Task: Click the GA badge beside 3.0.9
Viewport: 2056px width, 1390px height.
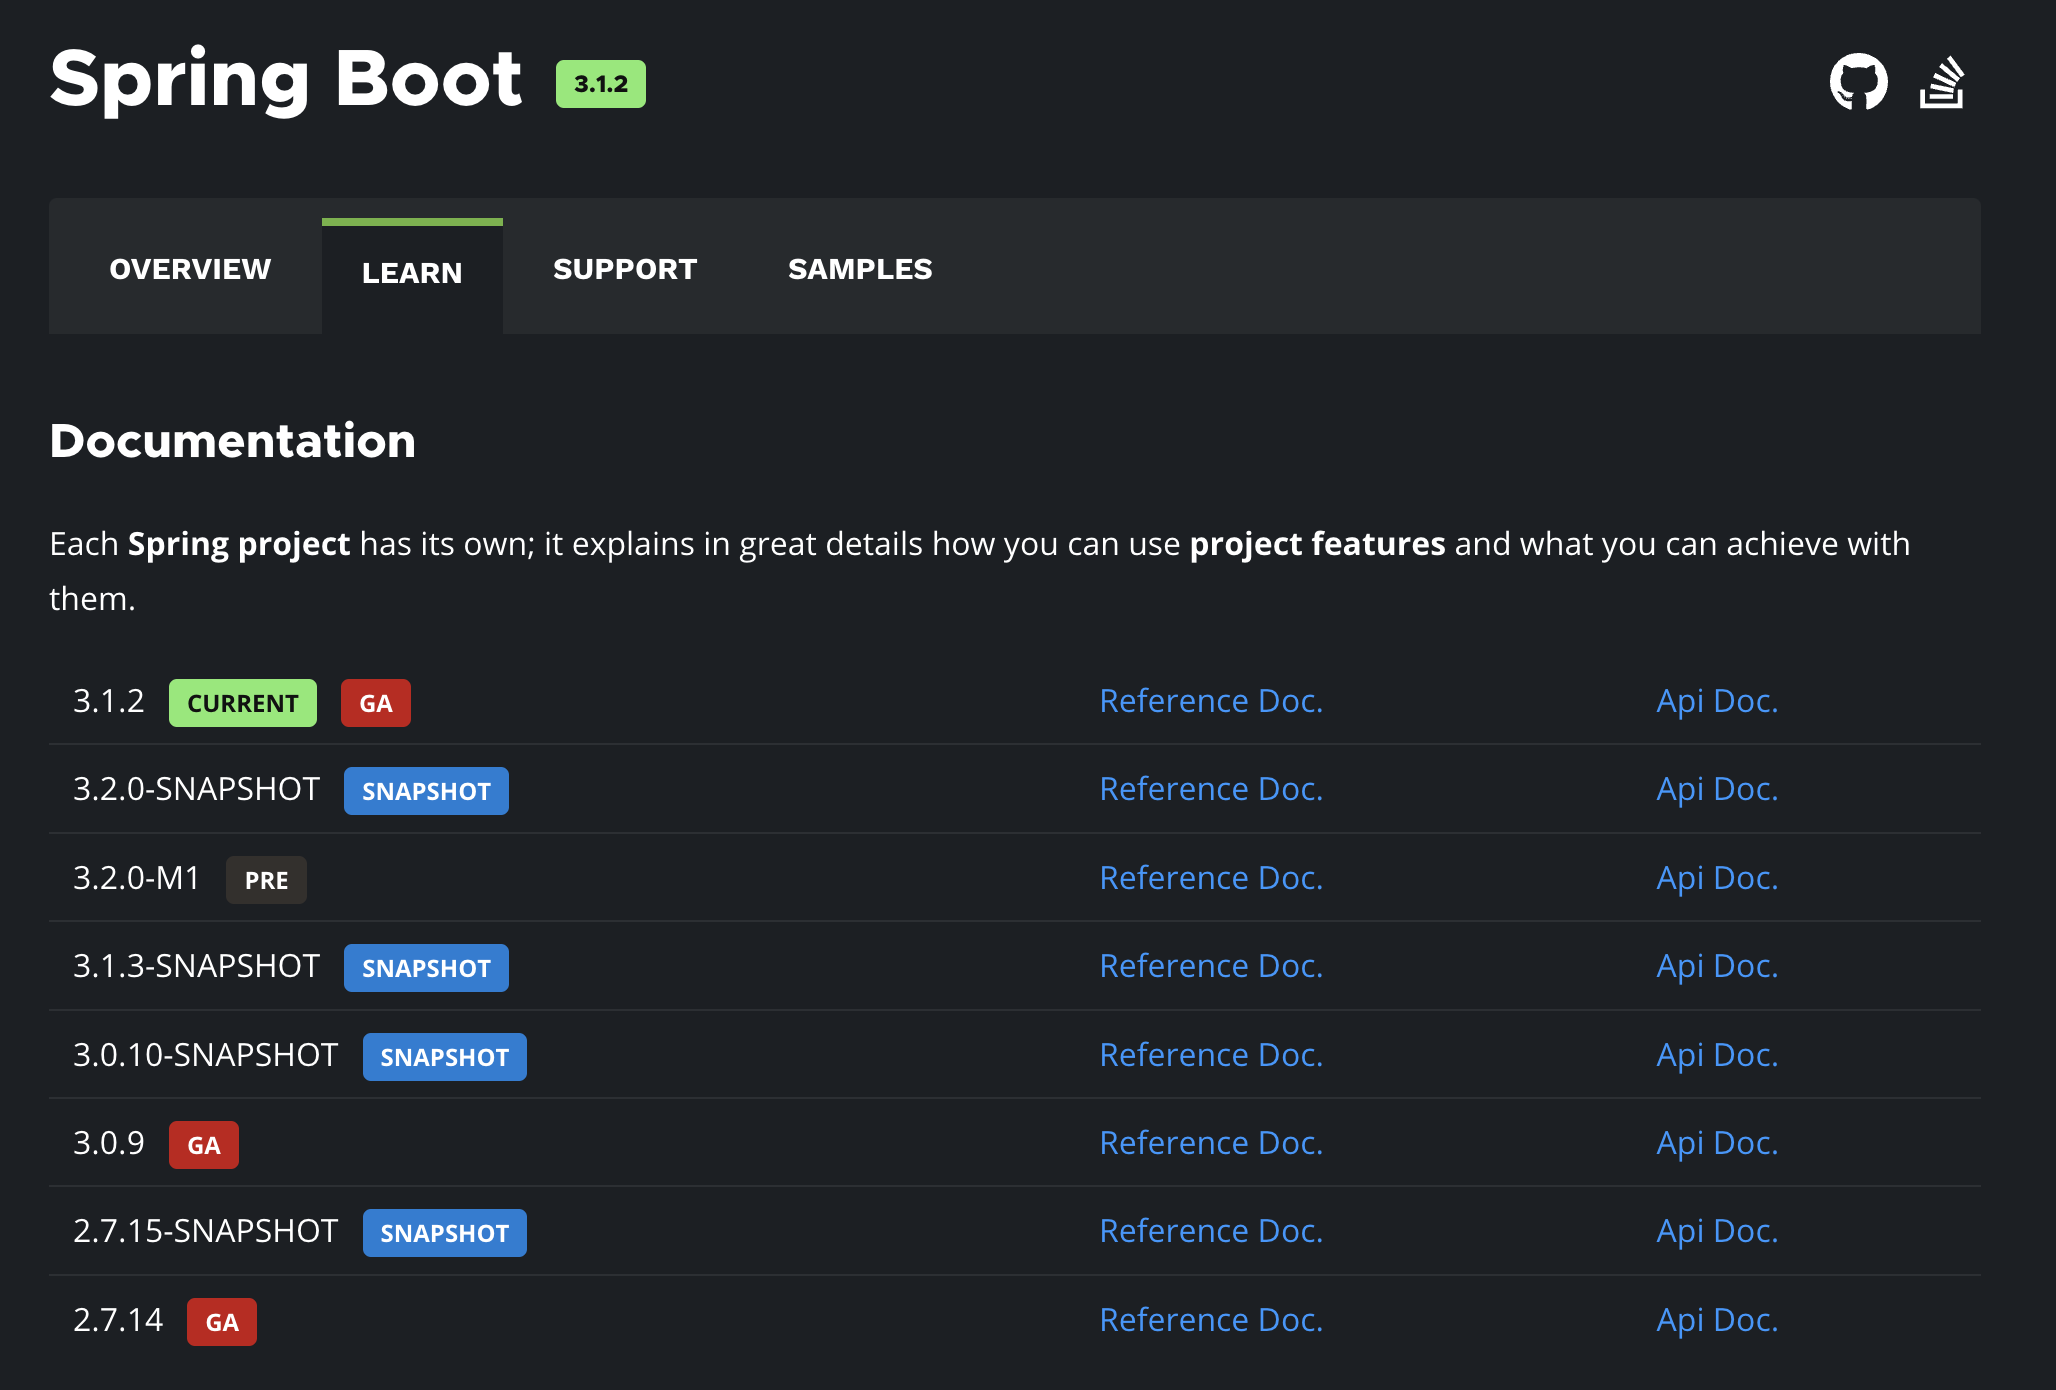Action: 203,1145
